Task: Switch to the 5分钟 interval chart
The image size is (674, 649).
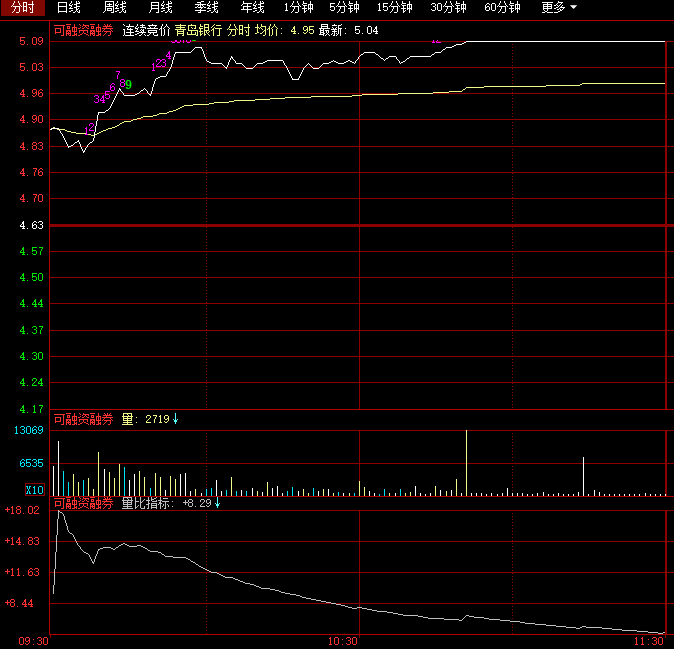Action: pyautogui.click(x=344, y=8)
